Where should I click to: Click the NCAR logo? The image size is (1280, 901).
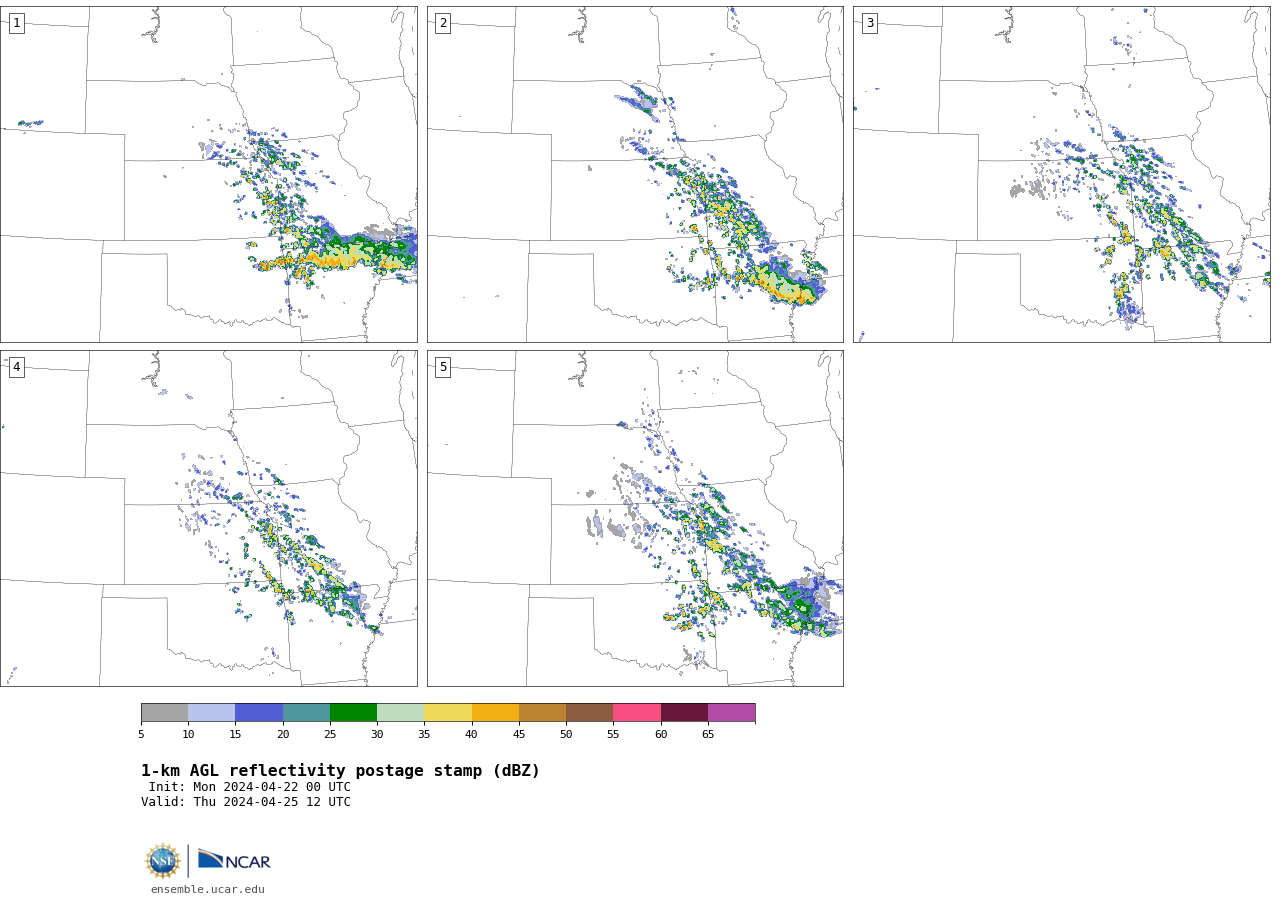[234, 860]
